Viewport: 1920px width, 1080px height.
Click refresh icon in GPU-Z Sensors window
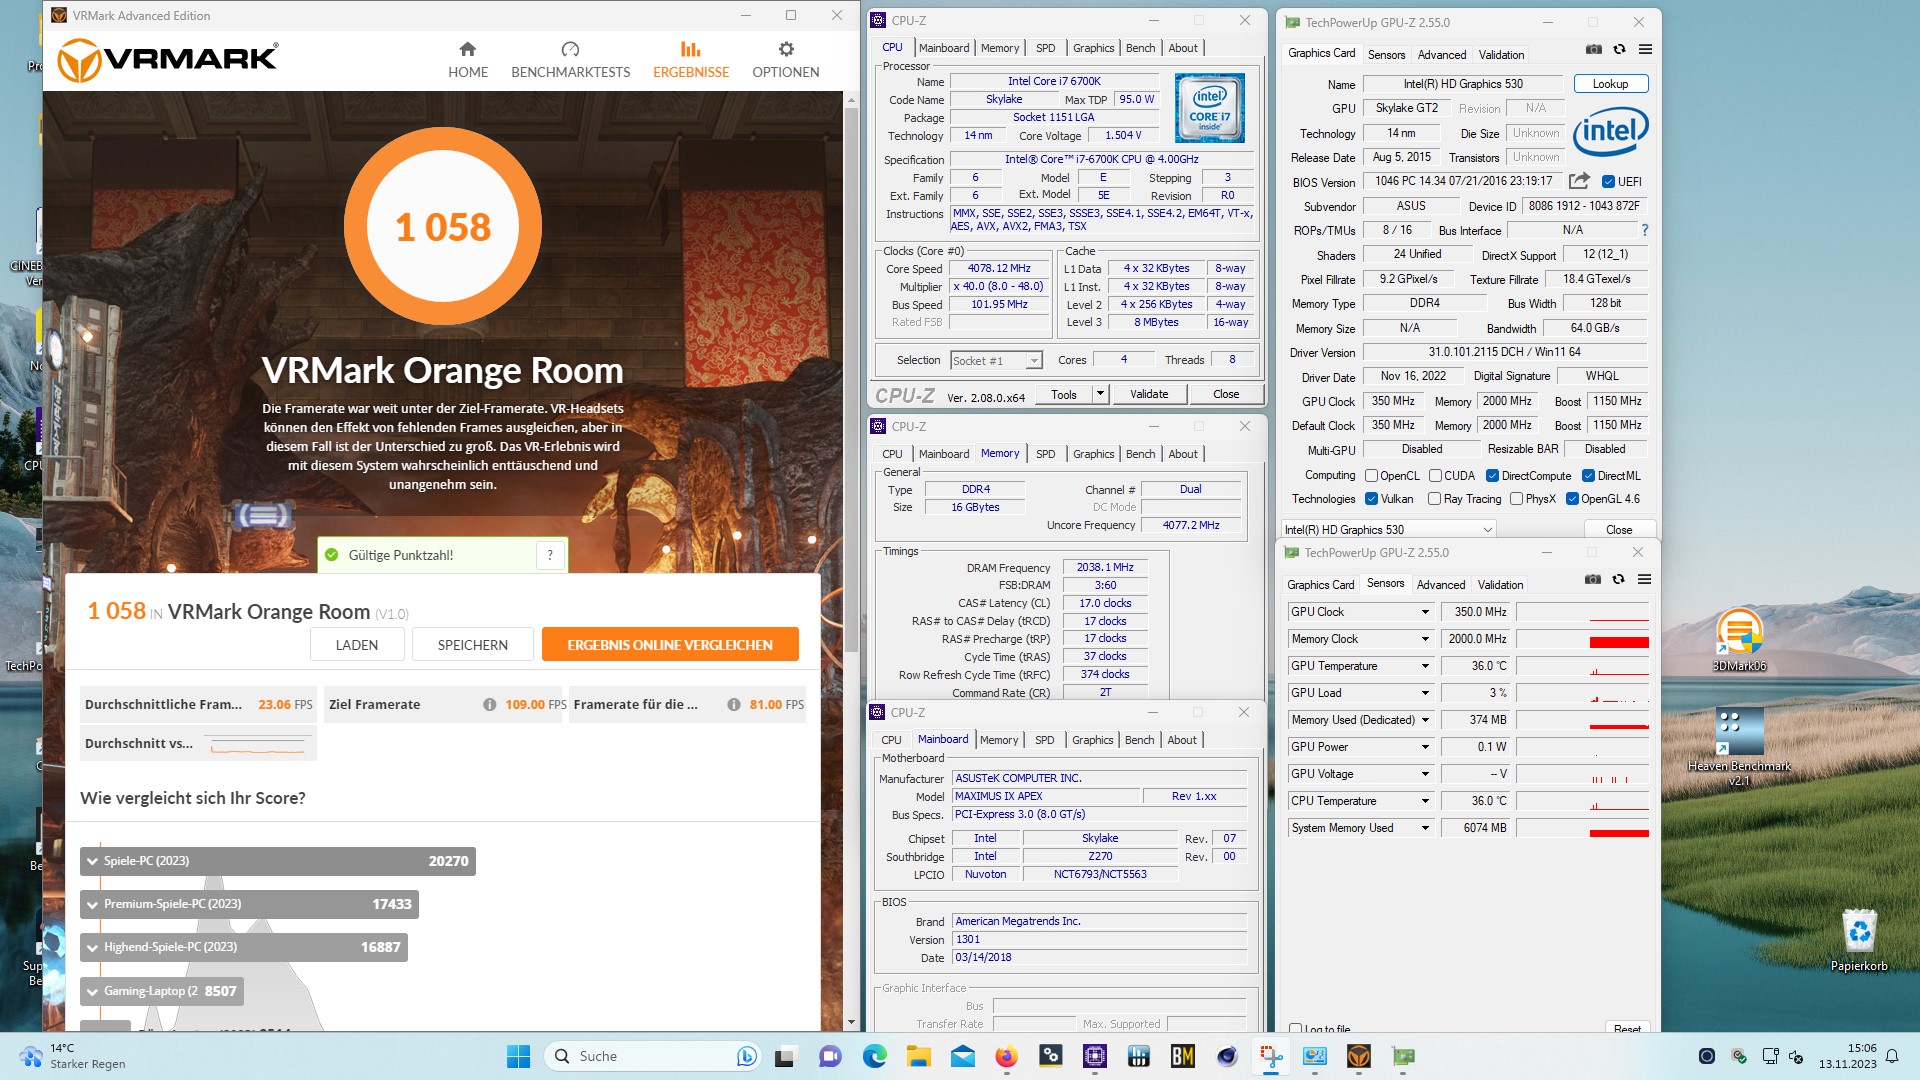click(1618, 580)
